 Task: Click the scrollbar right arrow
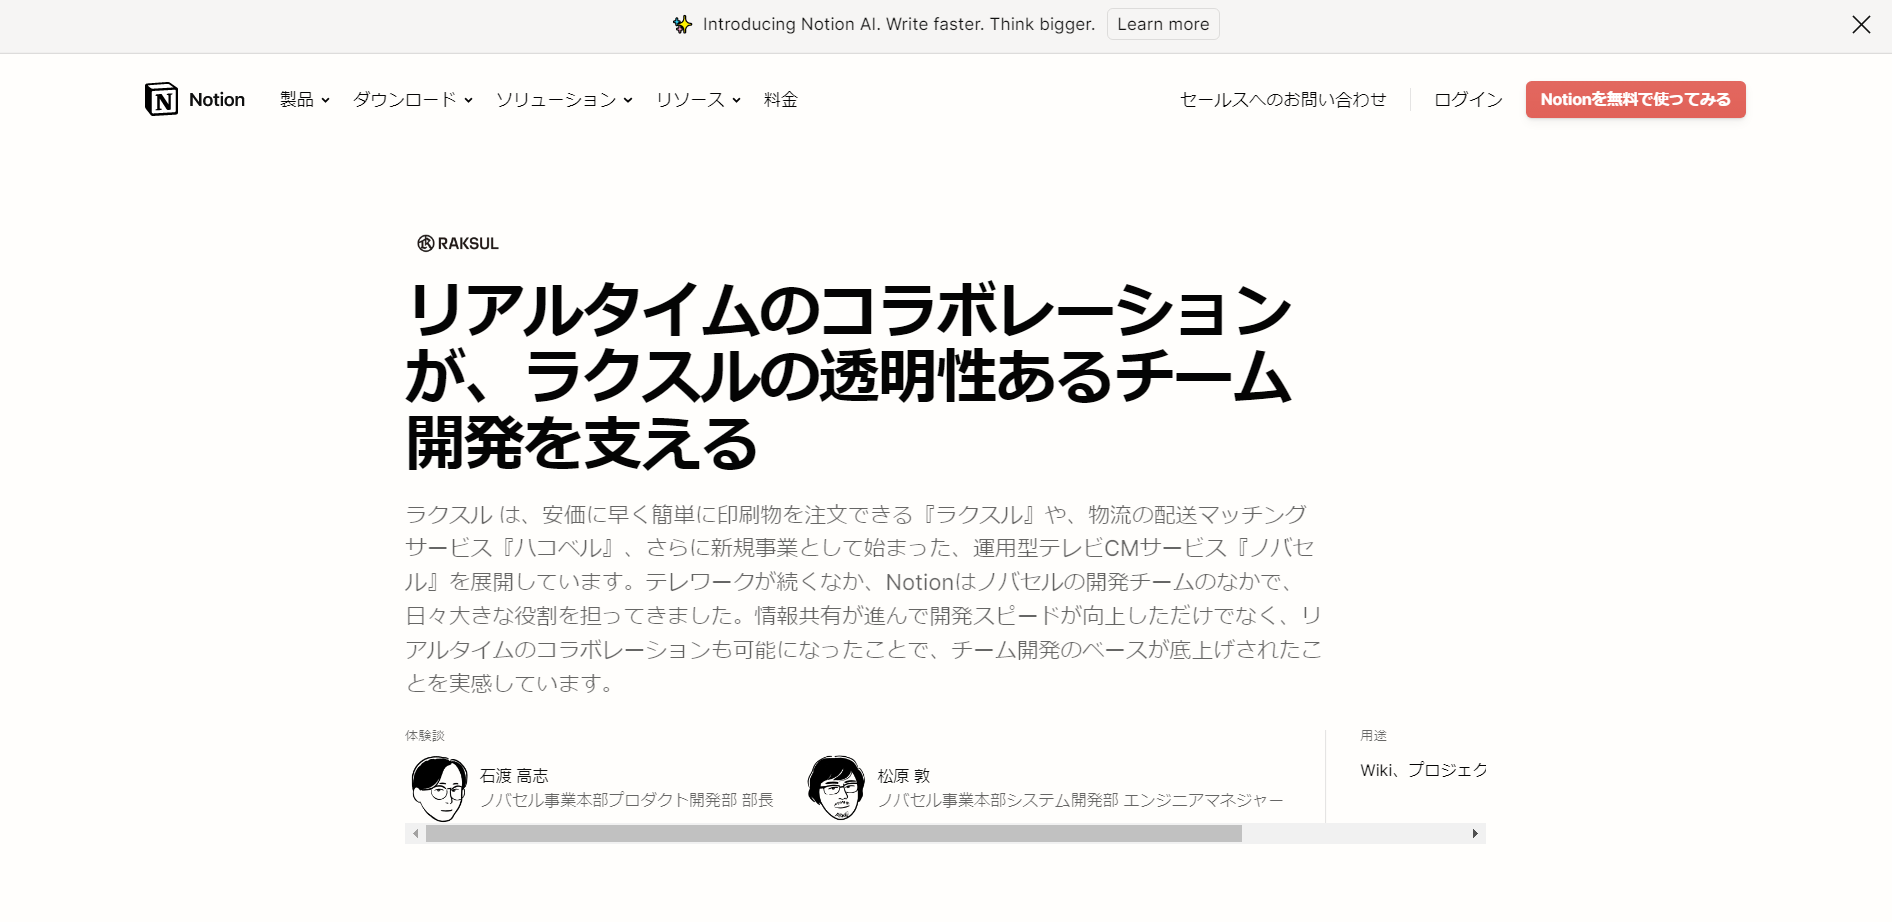coord(1475,833)
